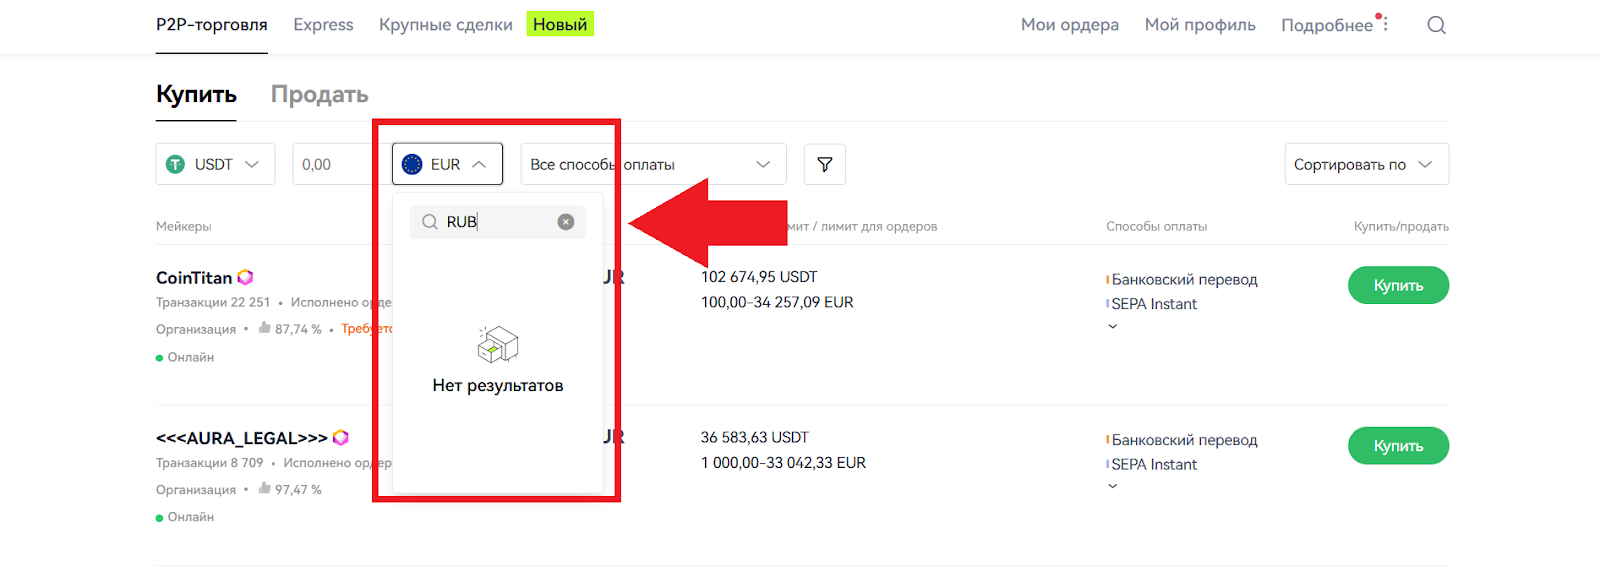
Task: Select the Купить tab
Action: [196, 94]
